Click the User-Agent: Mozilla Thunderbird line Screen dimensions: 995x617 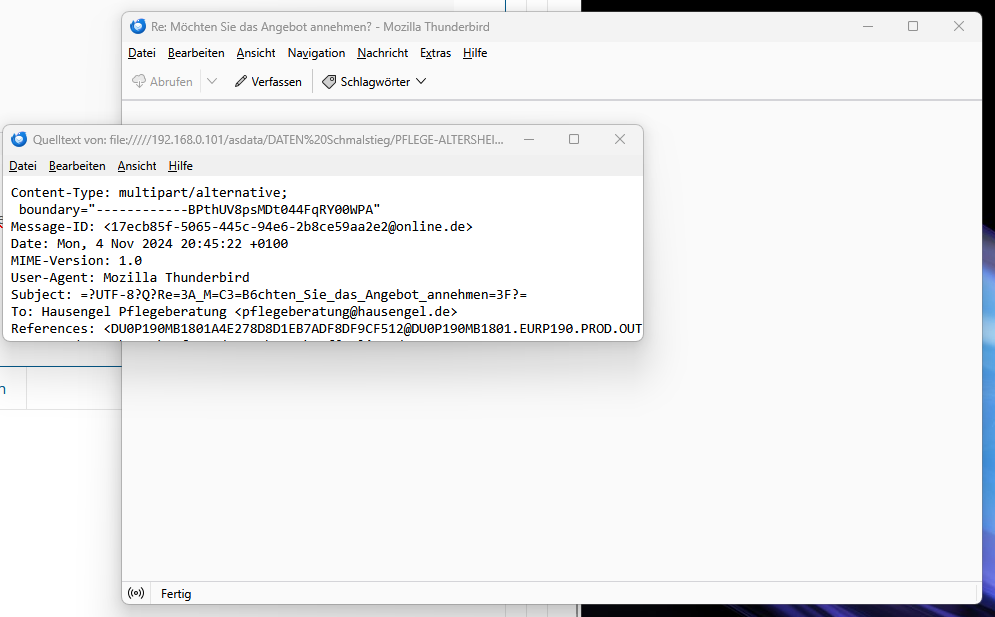(130, 277)
